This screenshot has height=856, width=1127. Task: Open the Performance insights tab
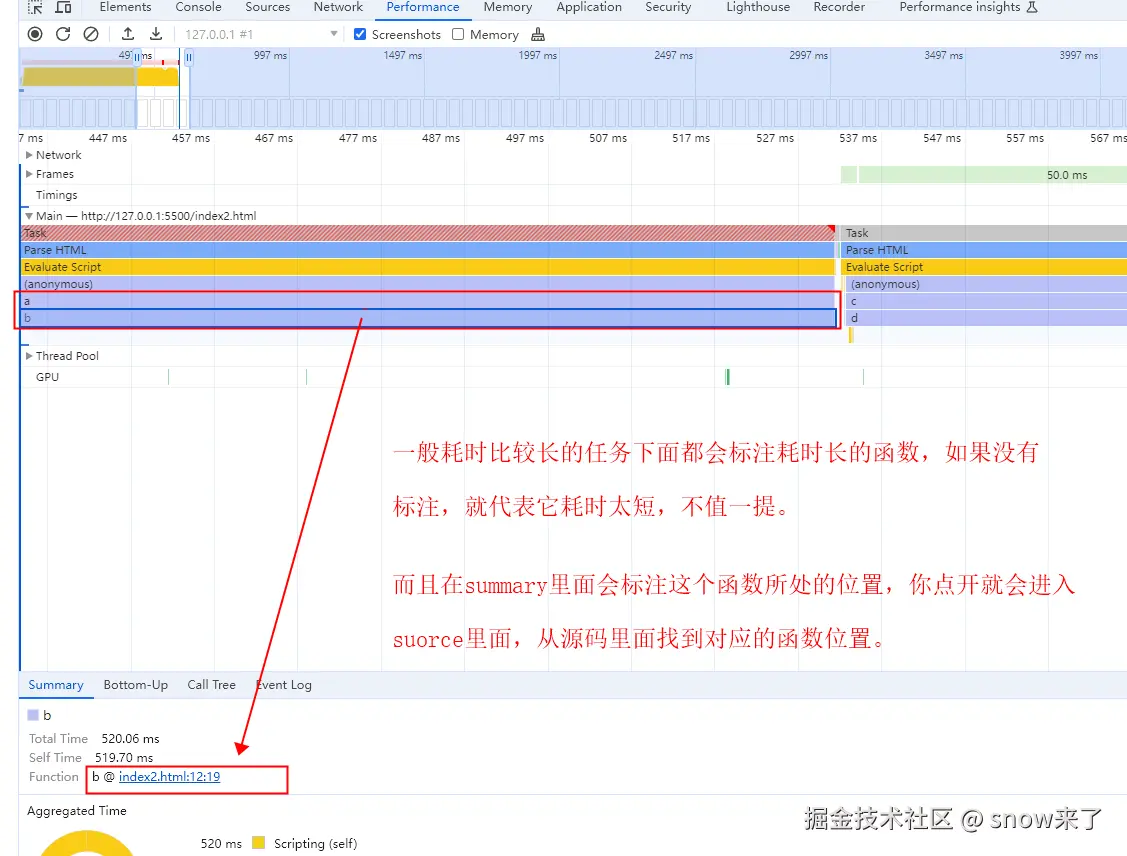(x=960, y=7)
